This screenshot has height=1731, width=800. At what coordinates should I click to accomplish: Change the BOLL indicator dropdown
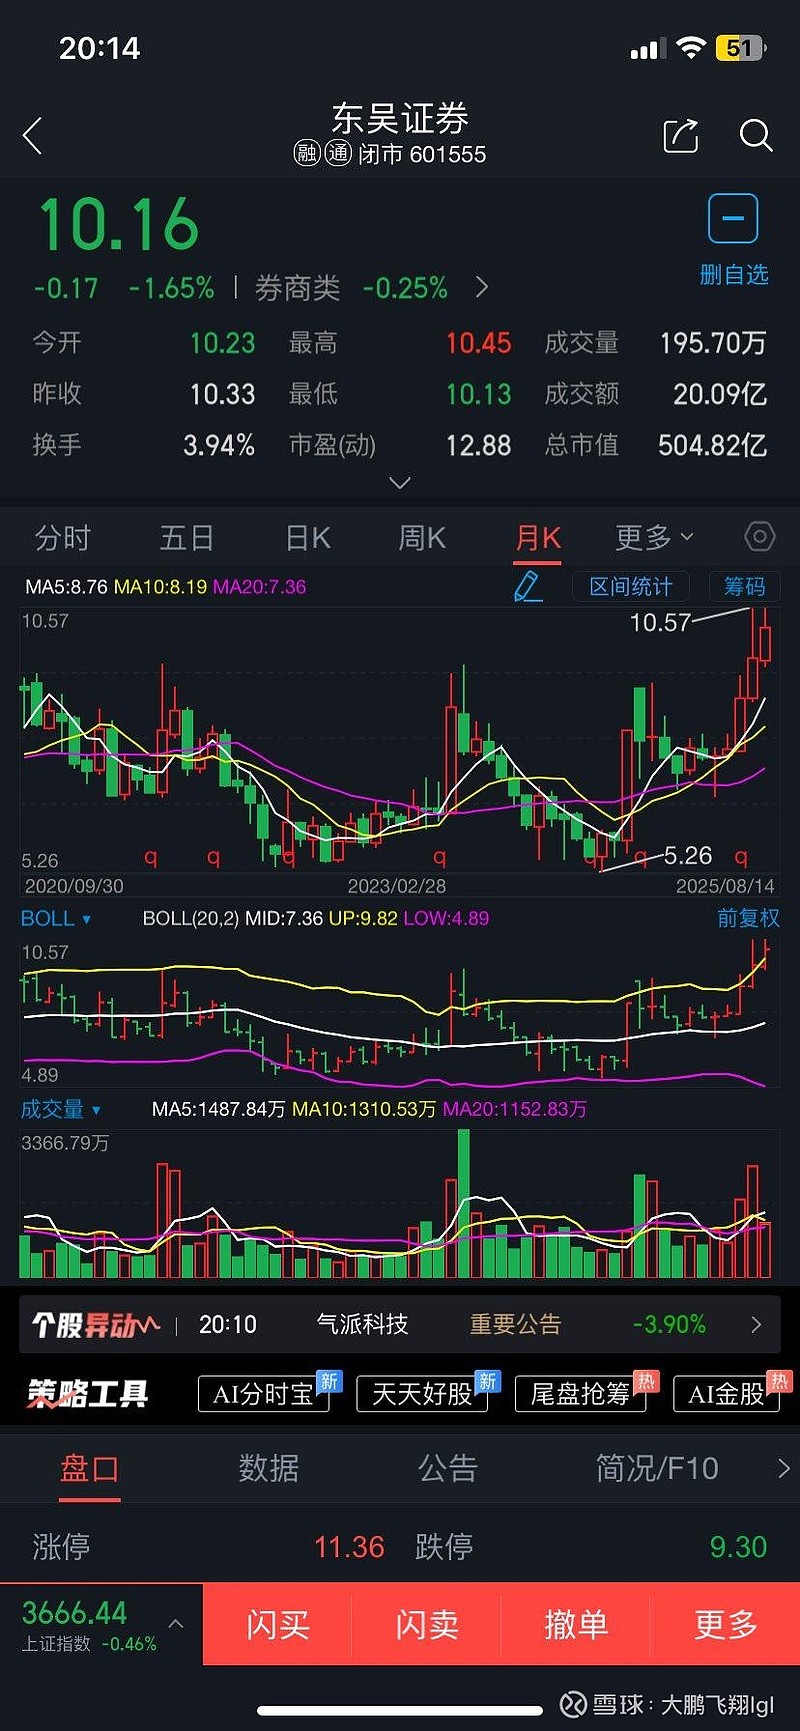(56, 918)
